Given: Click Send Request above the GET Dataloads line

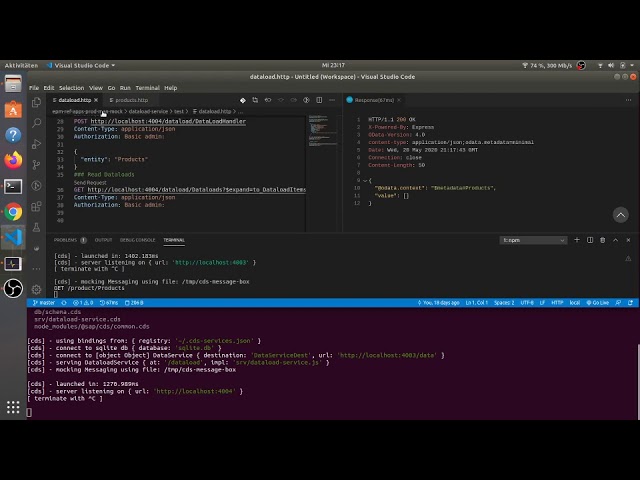Looking at the screenshot, I should 90,182.
